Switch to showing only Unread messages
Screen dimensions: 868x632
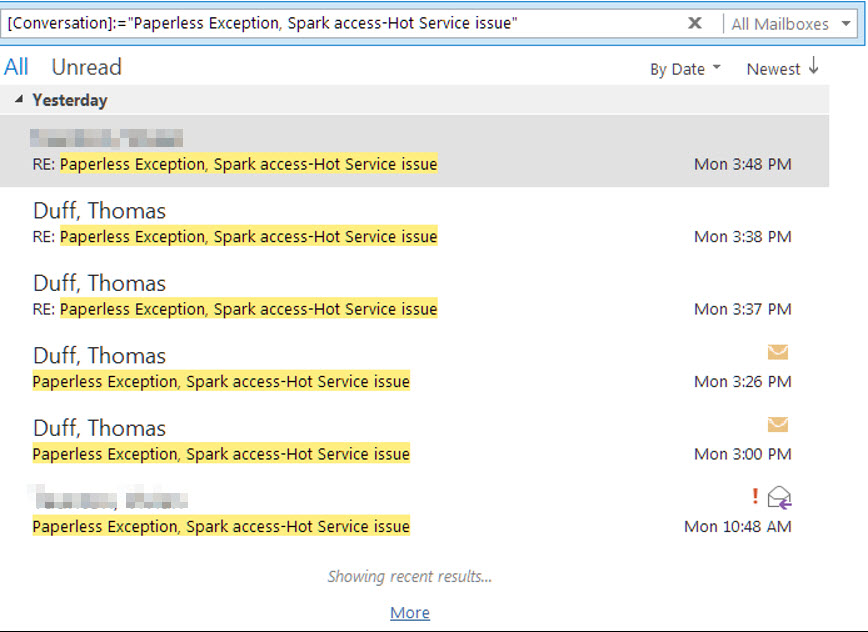click(86, 67)
